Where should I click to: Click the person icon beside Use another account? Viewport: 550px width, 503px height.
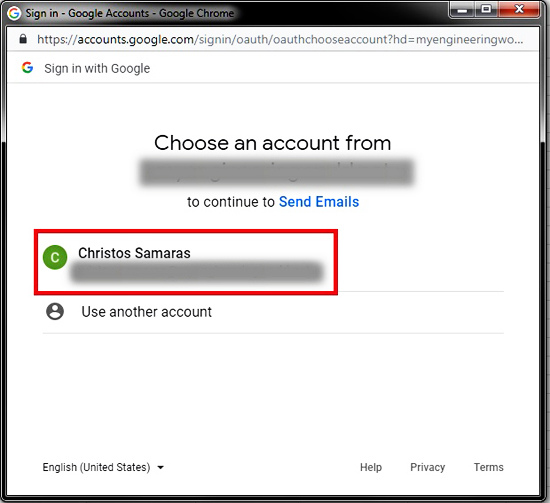55,311
